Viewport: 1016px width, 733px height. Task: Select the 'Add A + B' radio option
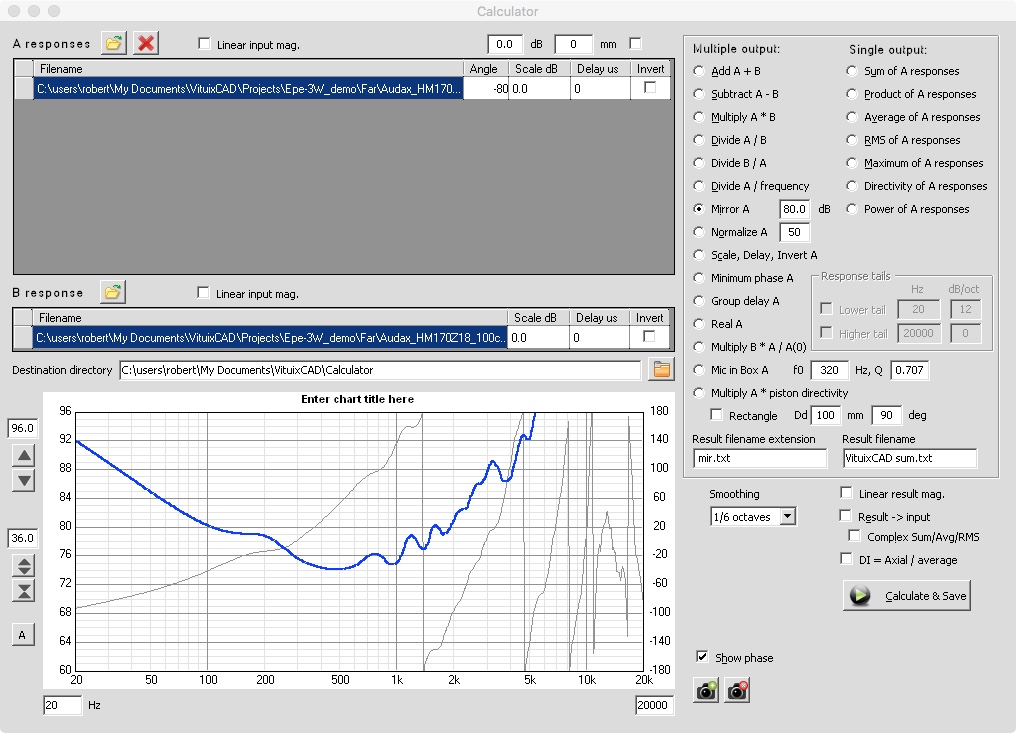[698, 71]
